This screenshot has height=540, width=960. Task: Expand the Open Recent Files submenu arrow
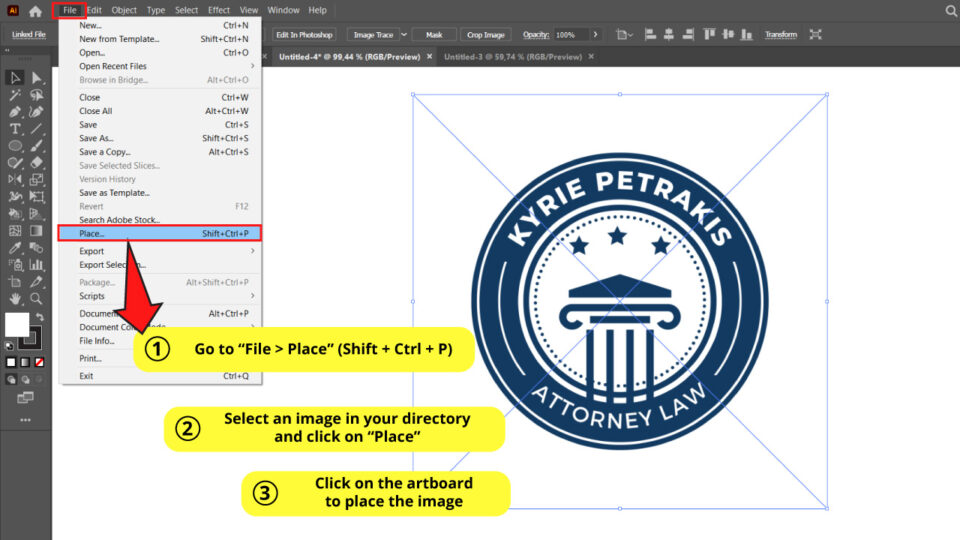pos(252,66)
